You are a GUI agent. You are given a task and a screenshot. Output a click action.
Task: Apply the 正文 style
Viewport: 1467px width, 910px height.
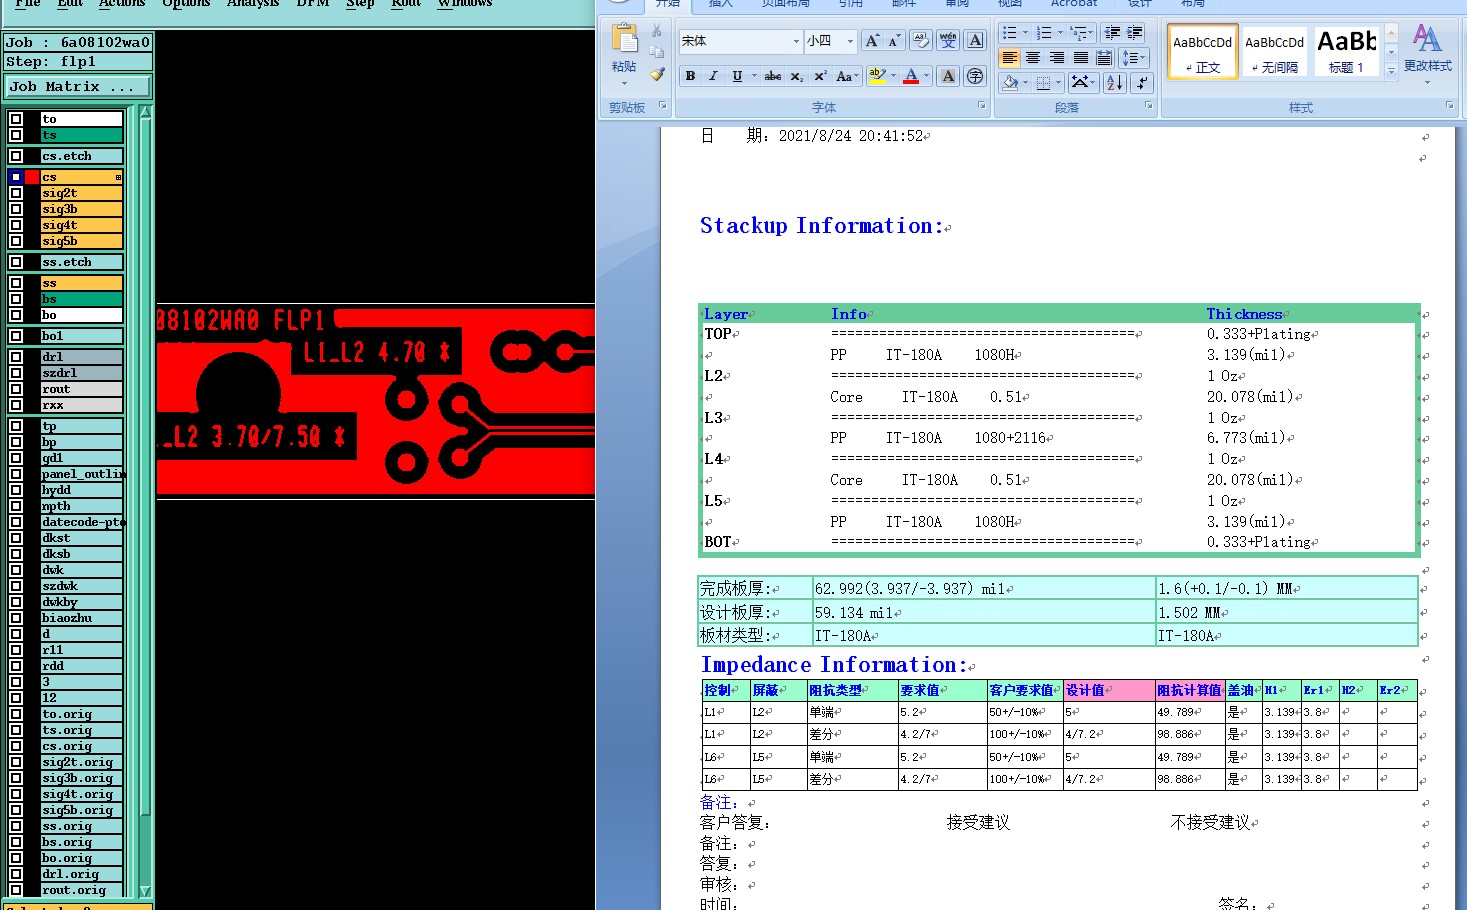(1202, 52)
